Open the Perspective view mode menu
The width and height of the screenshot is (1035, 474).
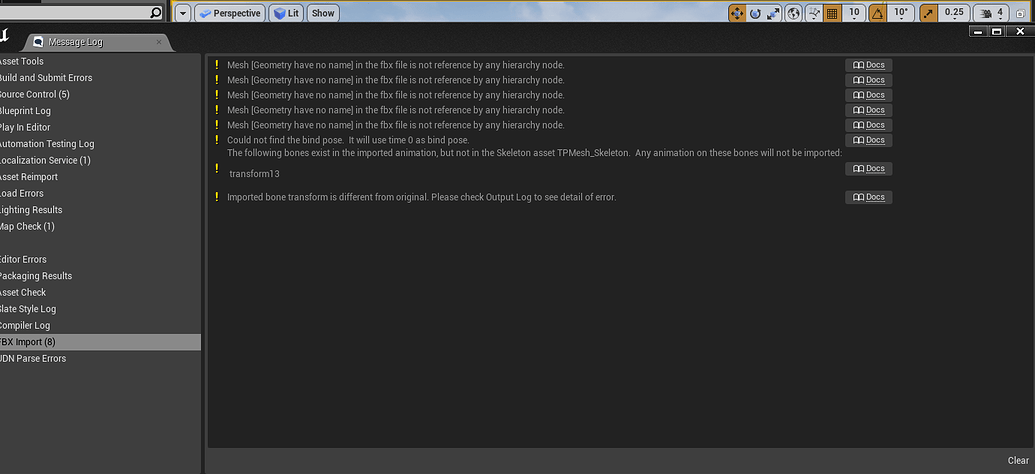pos(229,13)
